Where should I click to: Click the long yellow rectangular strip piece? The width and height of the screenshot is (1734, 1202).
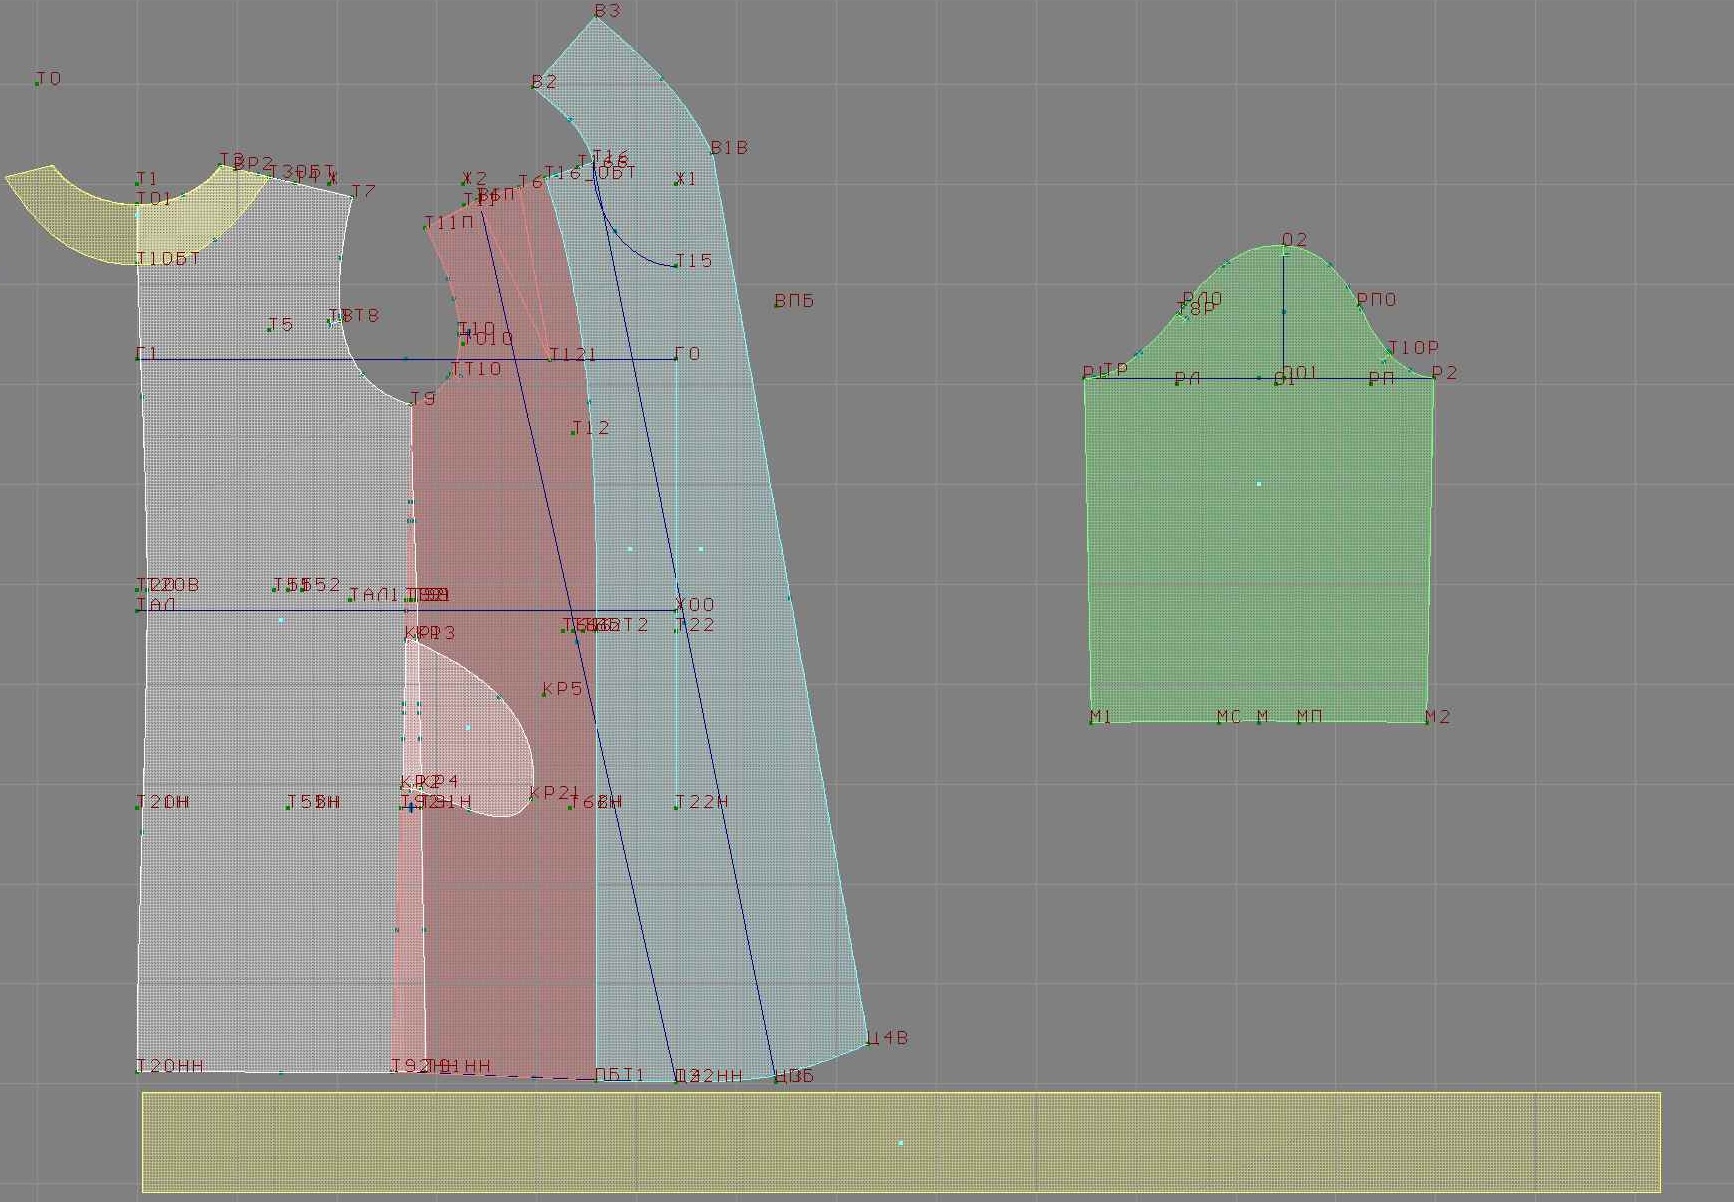[x=900, y=1142]
